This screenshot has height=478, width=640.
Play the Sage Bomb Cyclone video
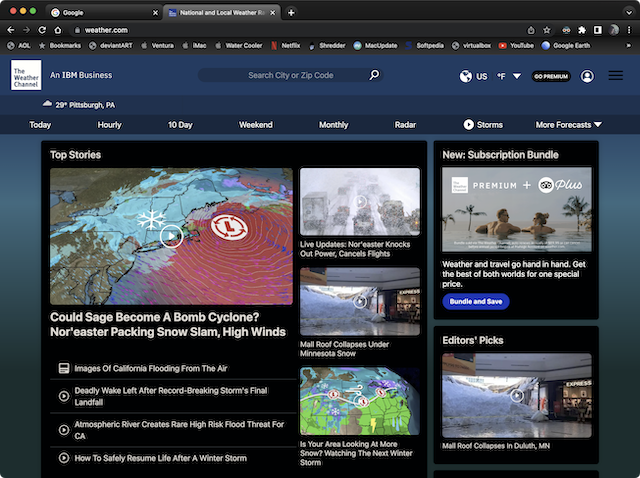click(x=171, y=236)
